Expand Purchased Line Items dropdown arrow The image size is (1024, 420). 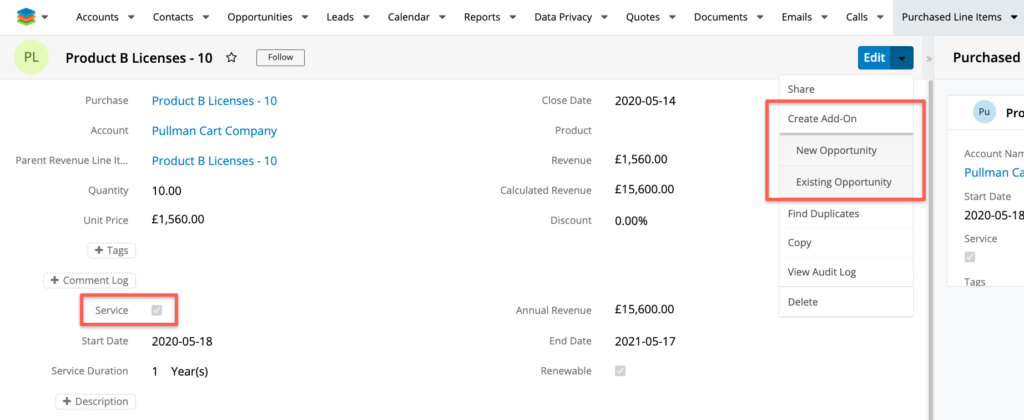click(1014, 18)
